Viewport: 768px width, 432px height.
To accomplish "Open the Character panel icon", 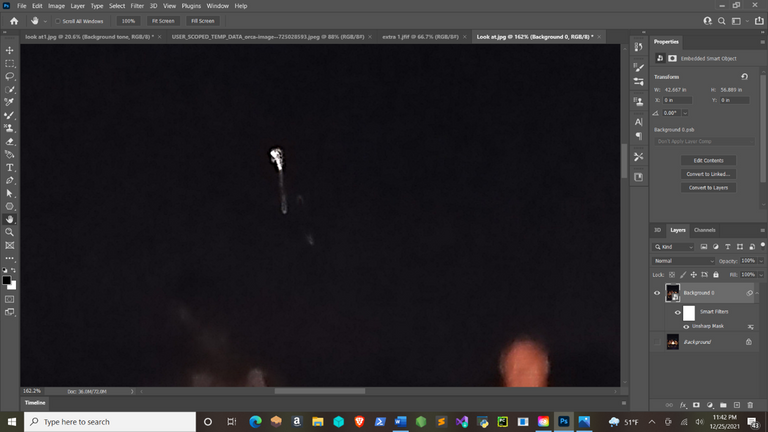I will click(638, 122).
